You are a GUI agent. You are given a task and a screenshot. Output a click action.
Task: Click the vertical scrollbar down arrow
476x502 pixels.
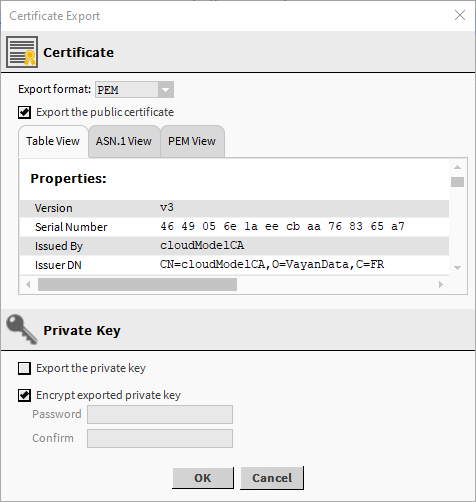click(x=457, y=268)
